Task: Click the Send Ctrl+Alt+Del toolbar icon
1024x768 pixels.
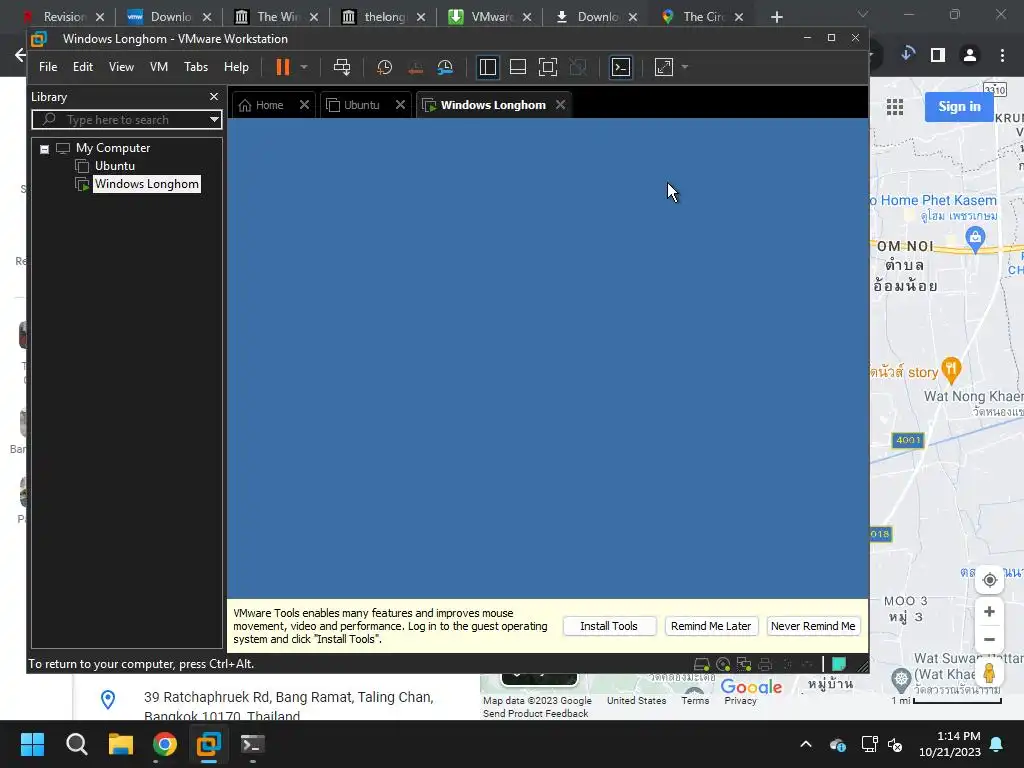Action: 342,67
